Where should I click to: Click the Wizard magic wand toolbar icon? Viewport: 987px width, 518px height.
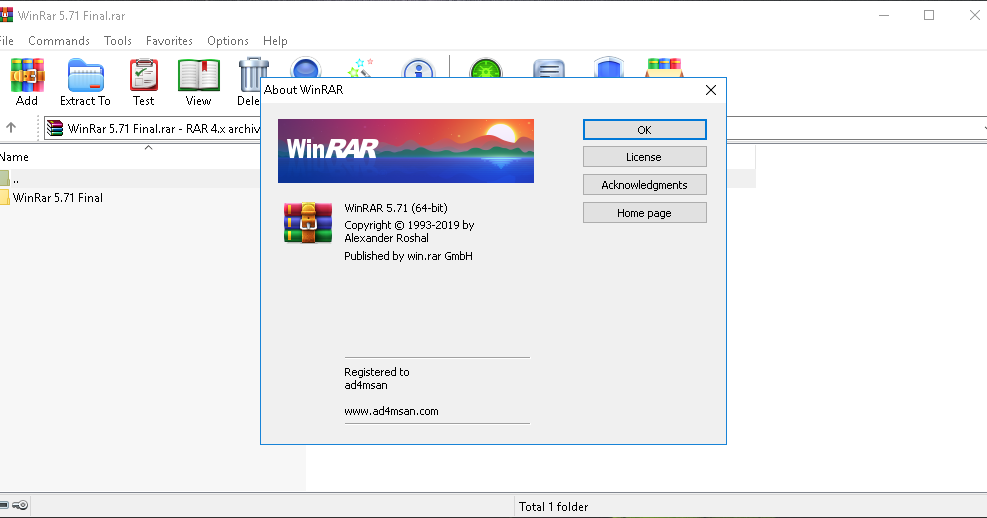click(x=361, y=67)
